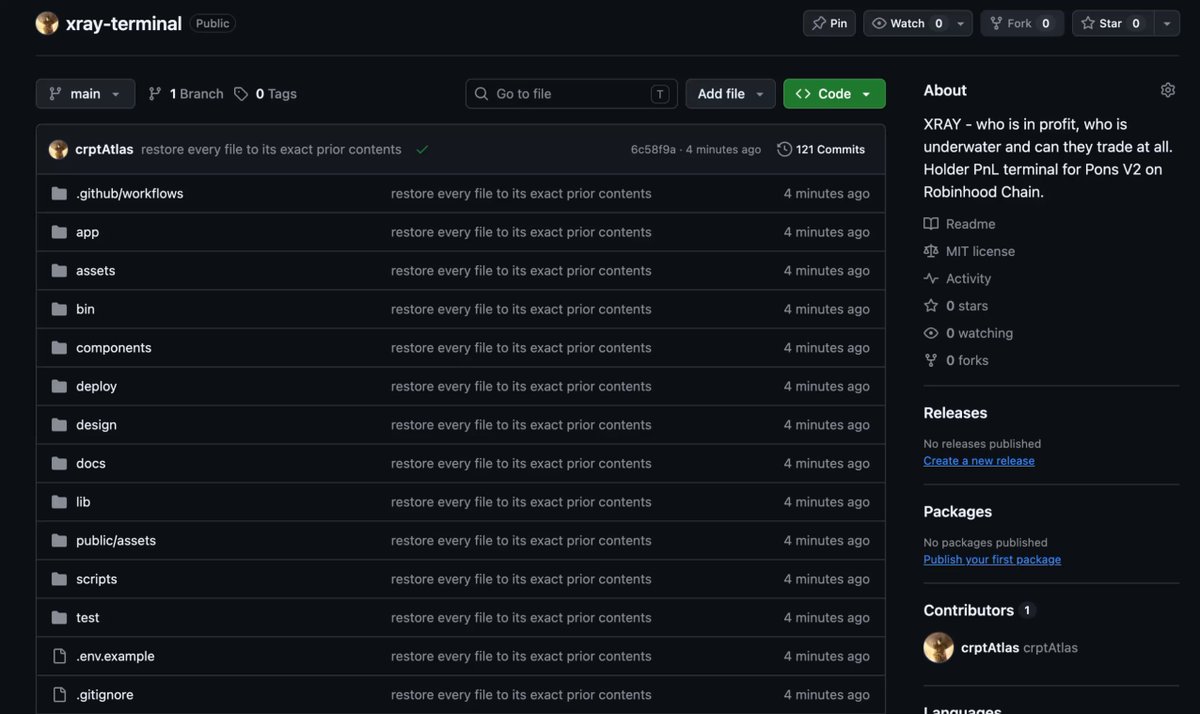Click the bin folder icon

coord(59,309)
